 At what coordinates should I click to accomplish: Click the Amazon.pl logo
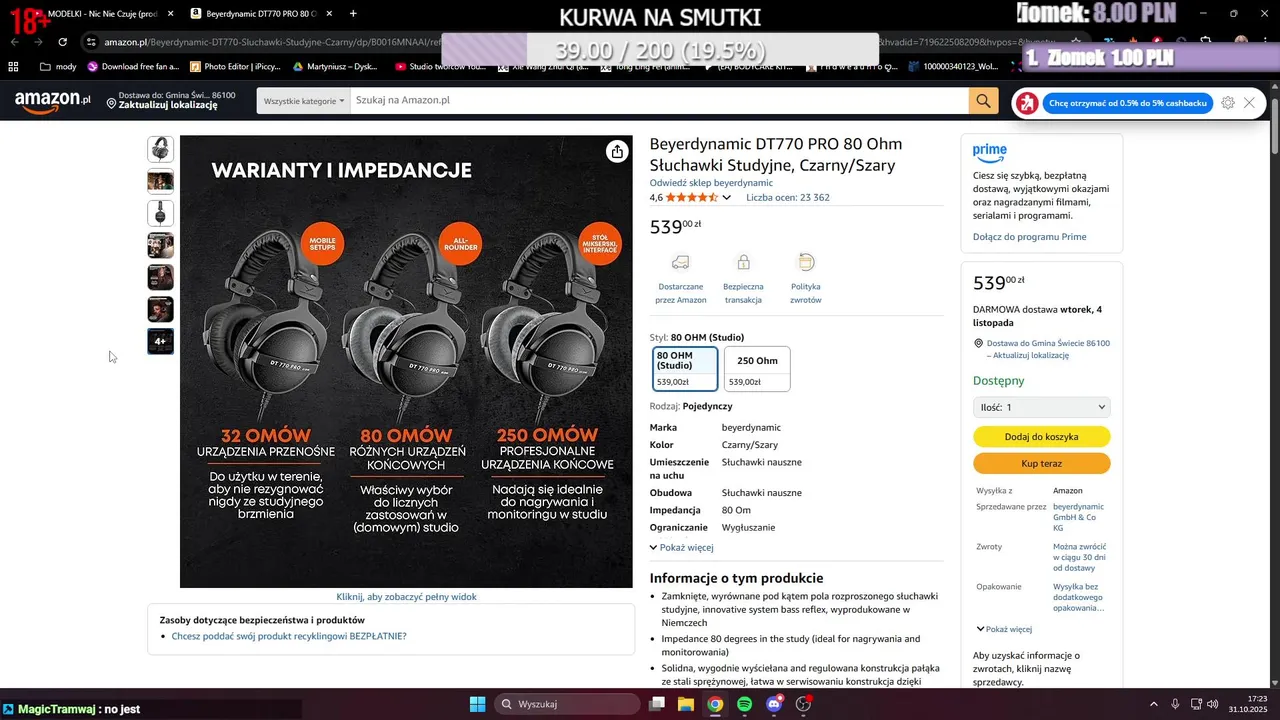(52, 101)
